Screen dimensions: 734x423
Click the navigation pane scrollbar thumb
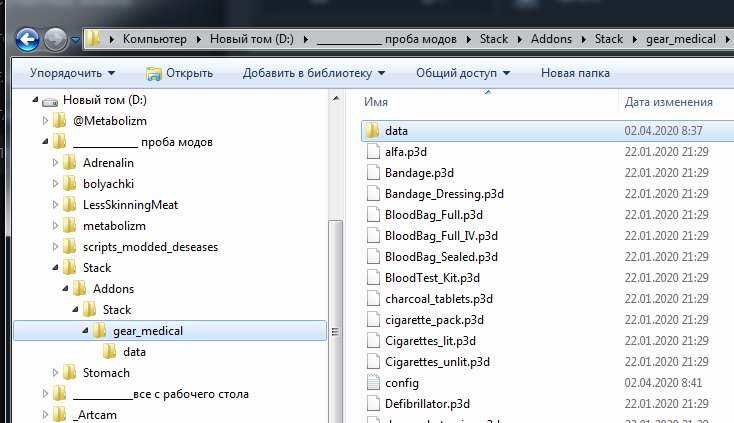[x=336, y=321]
